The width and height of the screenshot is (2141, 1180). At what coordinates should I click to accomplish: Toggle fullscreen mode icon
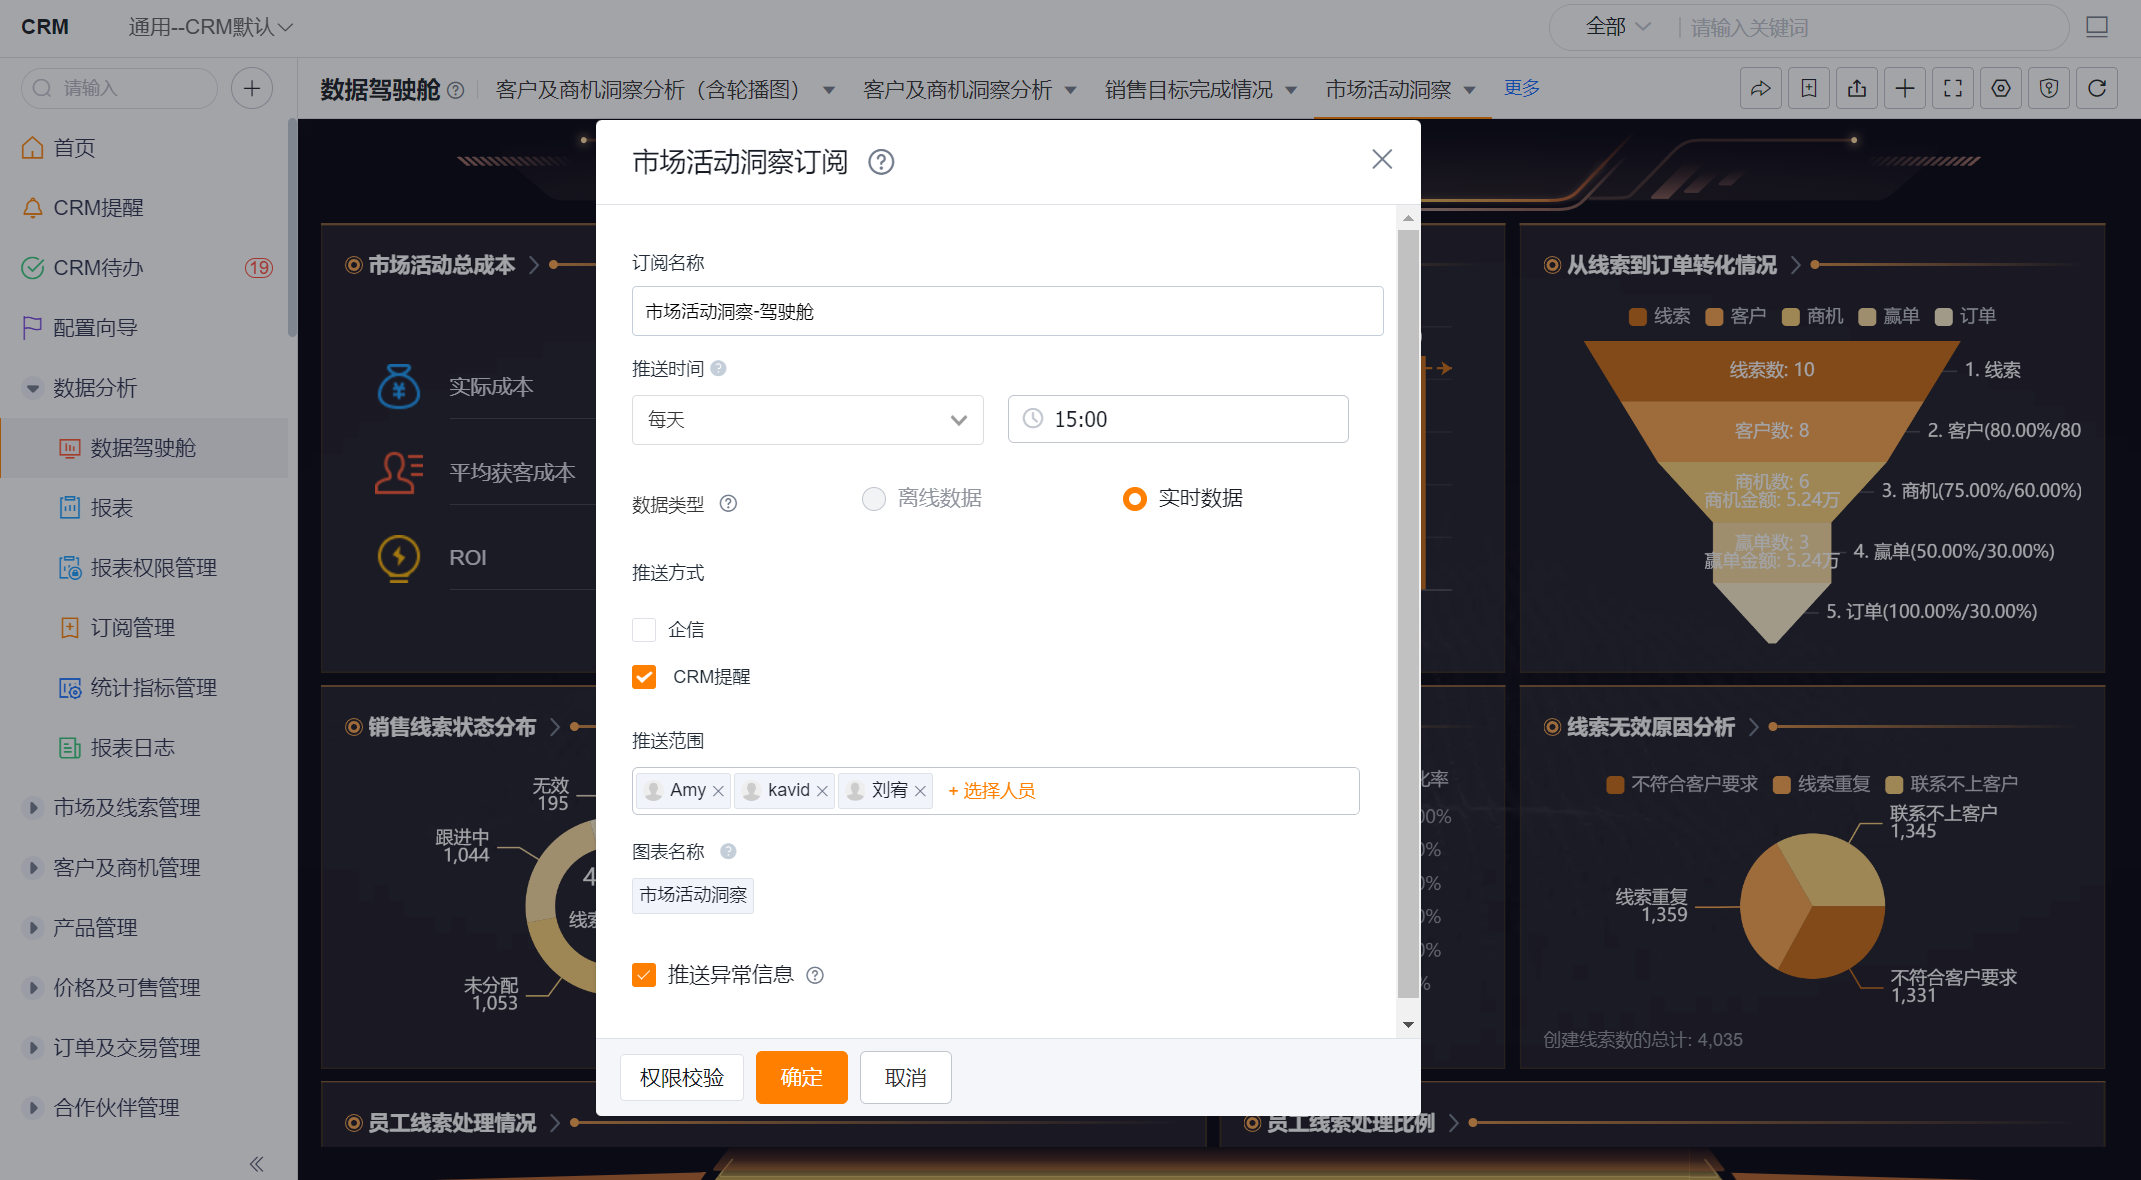tap(1952, 89)
